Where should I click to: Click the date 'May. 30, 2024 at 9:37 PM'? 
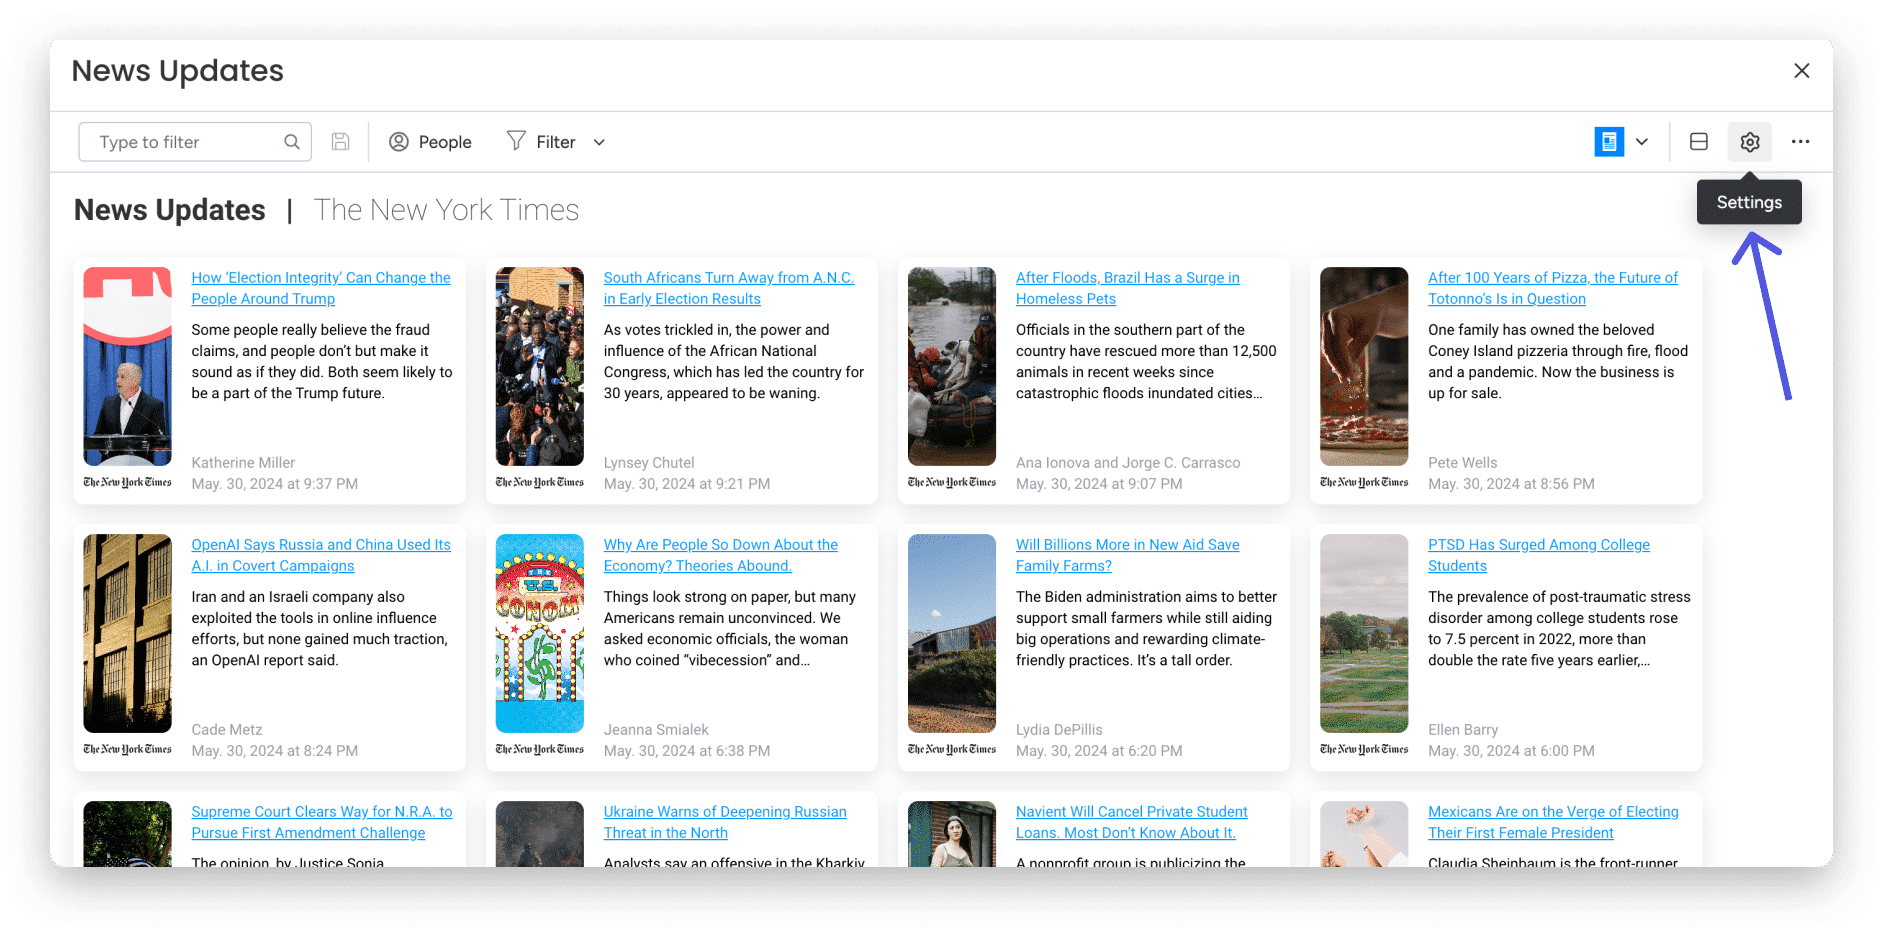point(275,484)
